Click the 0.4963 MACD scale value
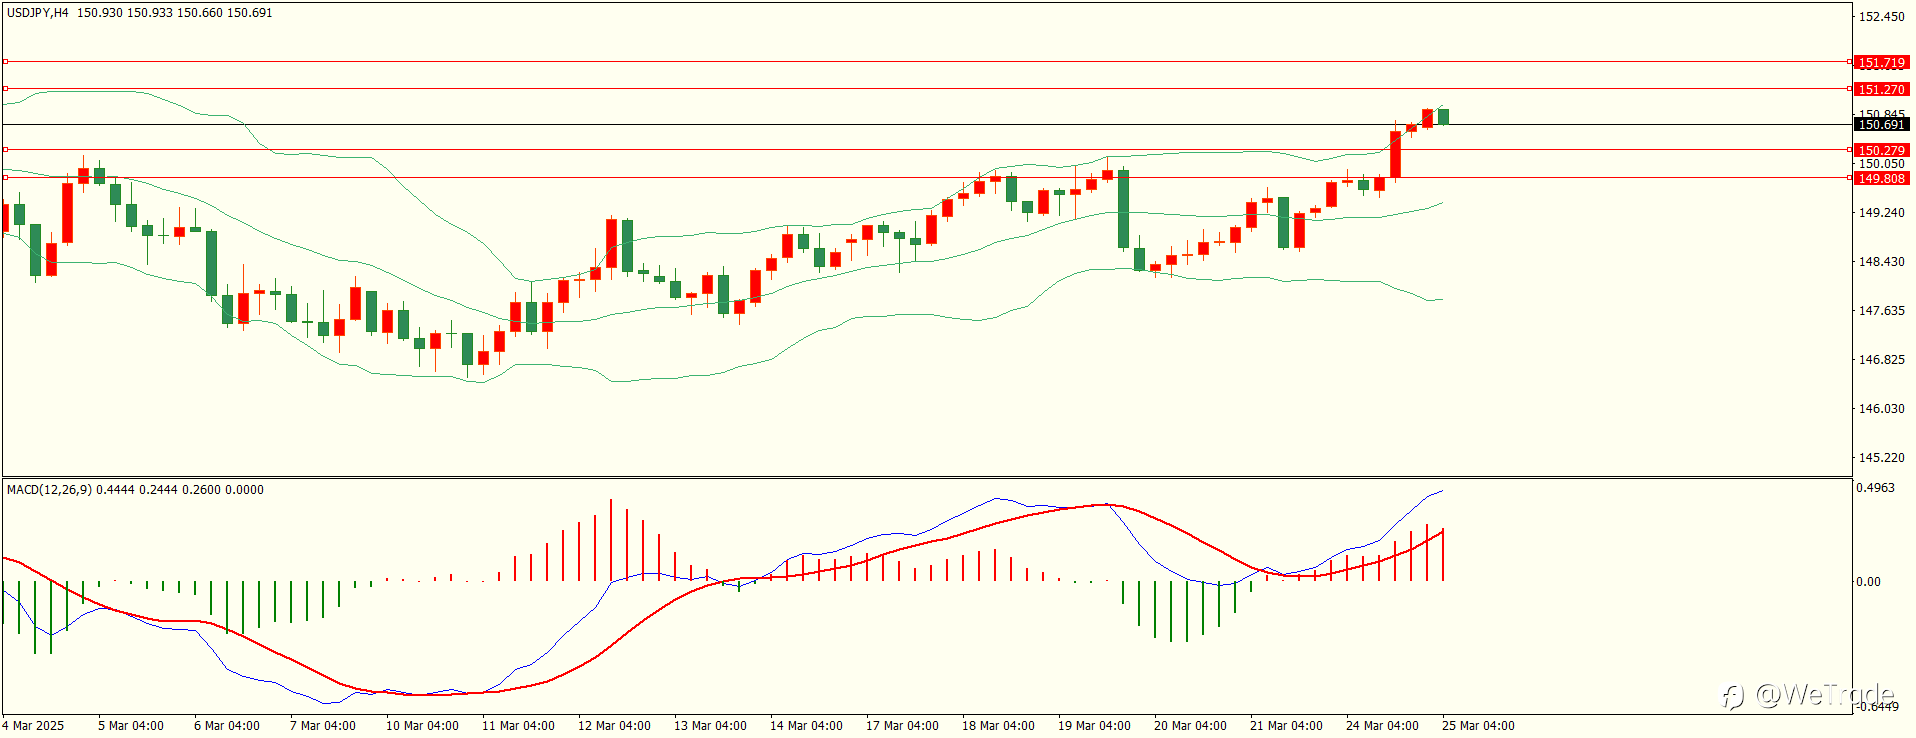The width and height of the screenshot is (1916, 738). 1875,488
